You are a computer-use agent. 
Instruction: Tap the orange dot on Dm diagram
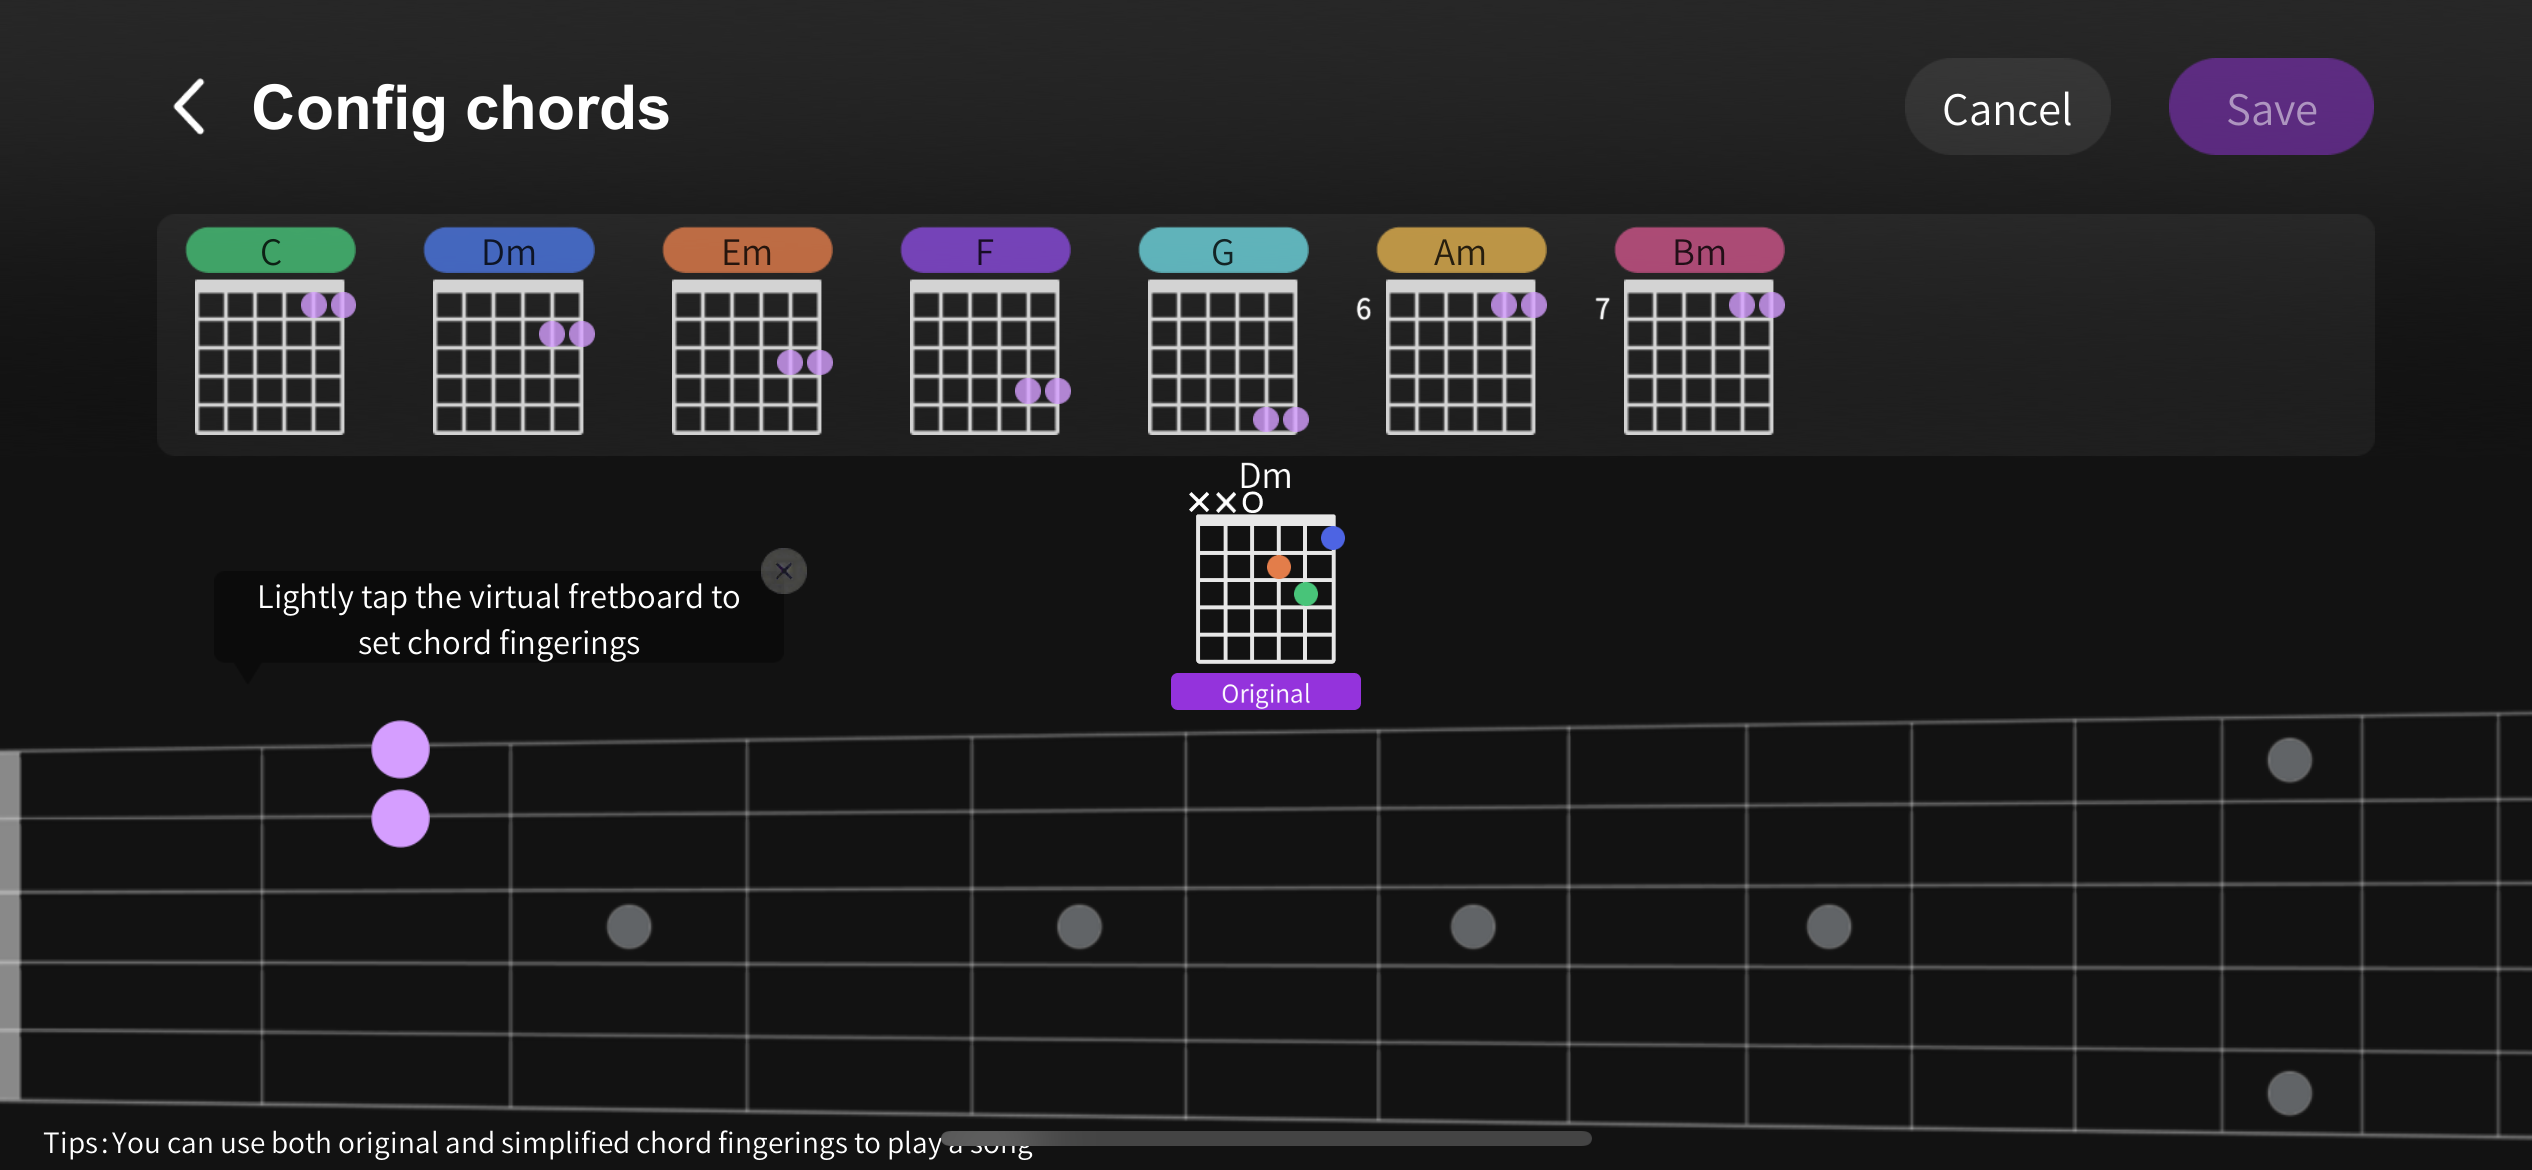(1278, 567)
